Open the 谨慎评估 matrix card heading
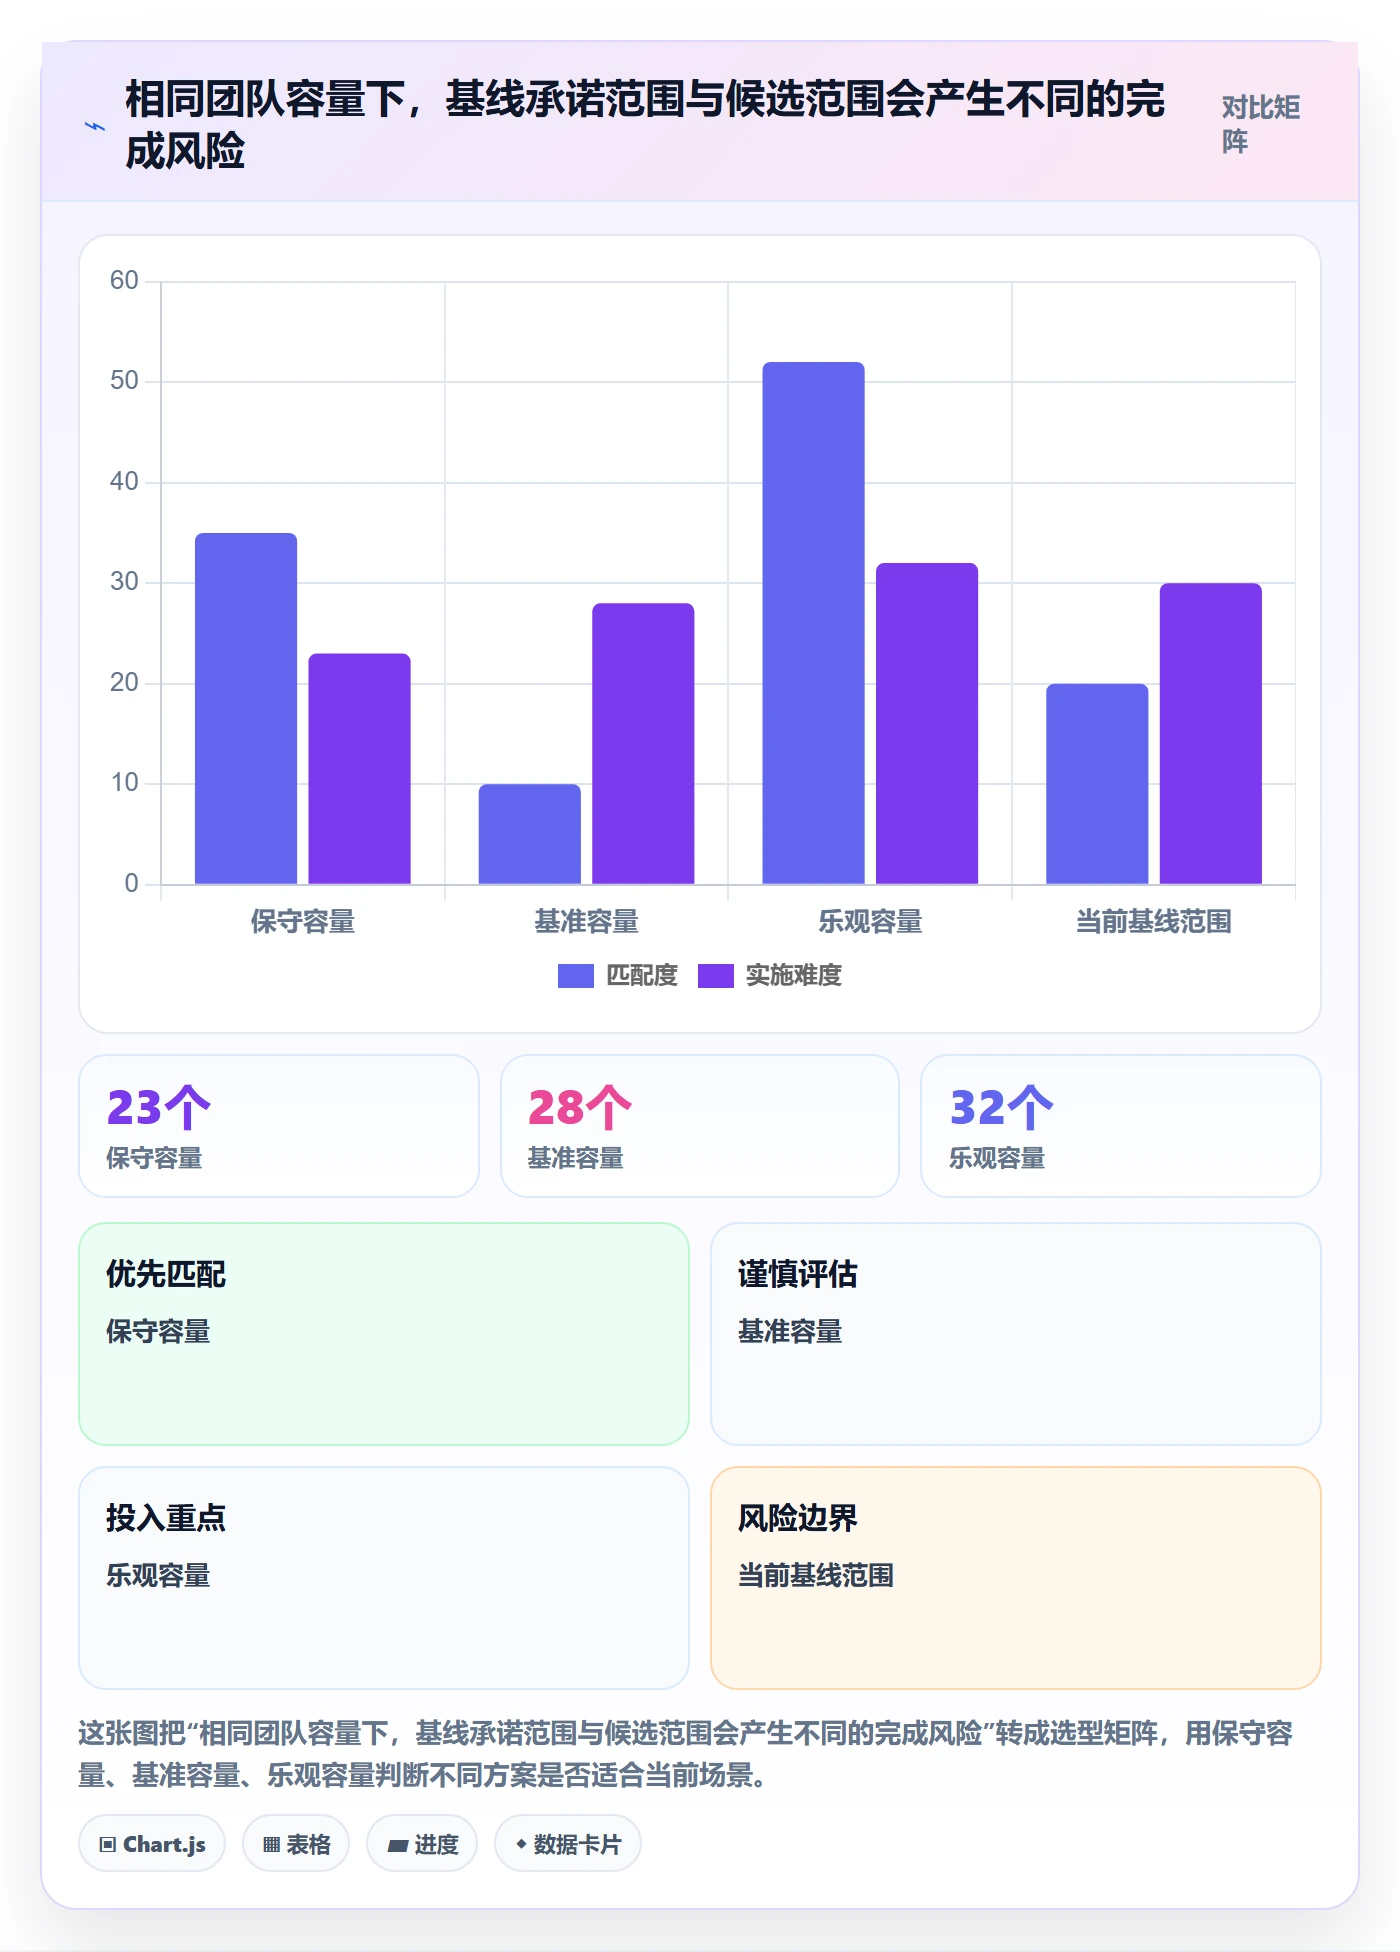This screenshot has width=1400, height=1952. pos(798,1274)
